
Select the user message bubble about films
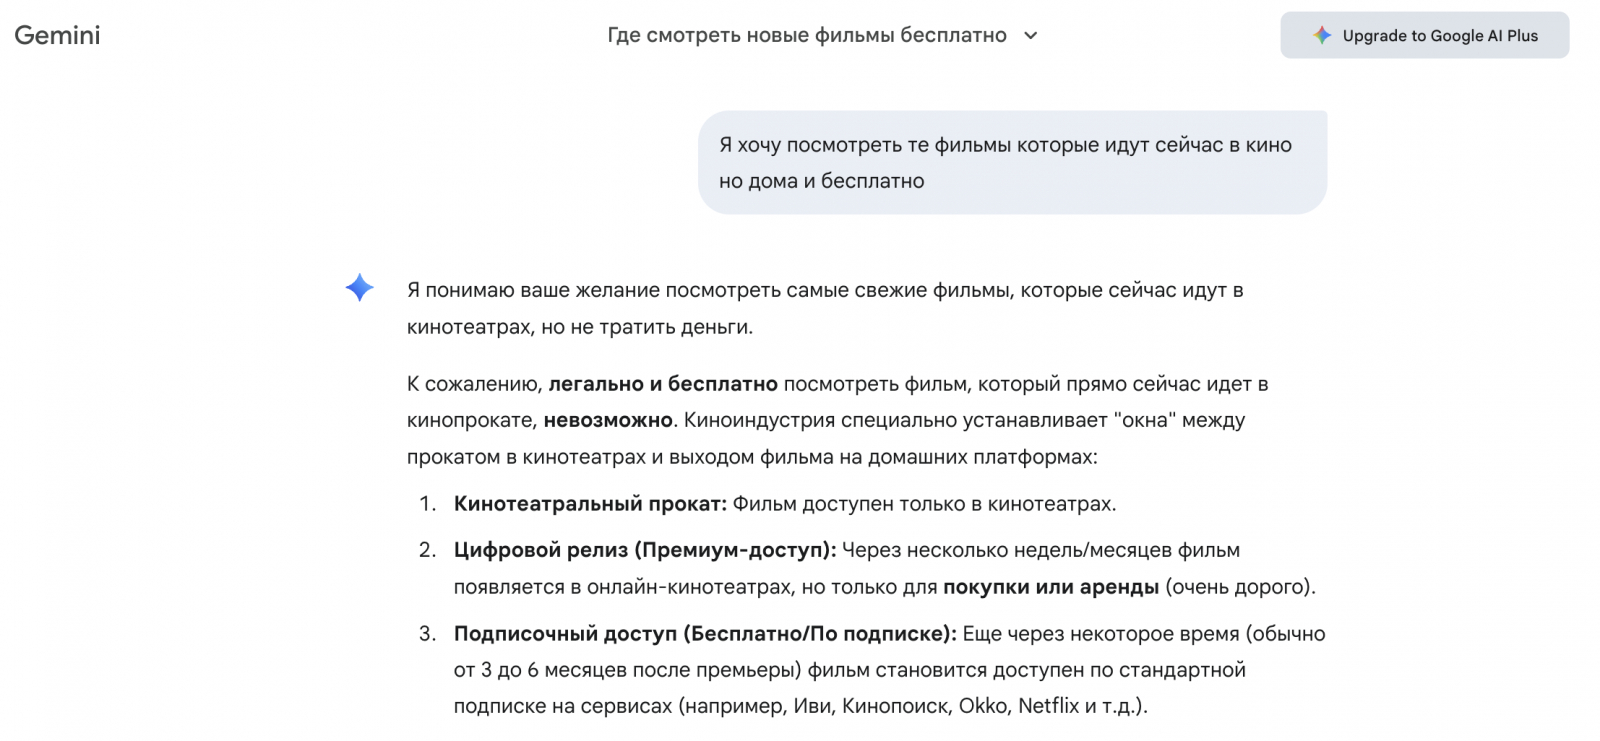[1012, 162]
